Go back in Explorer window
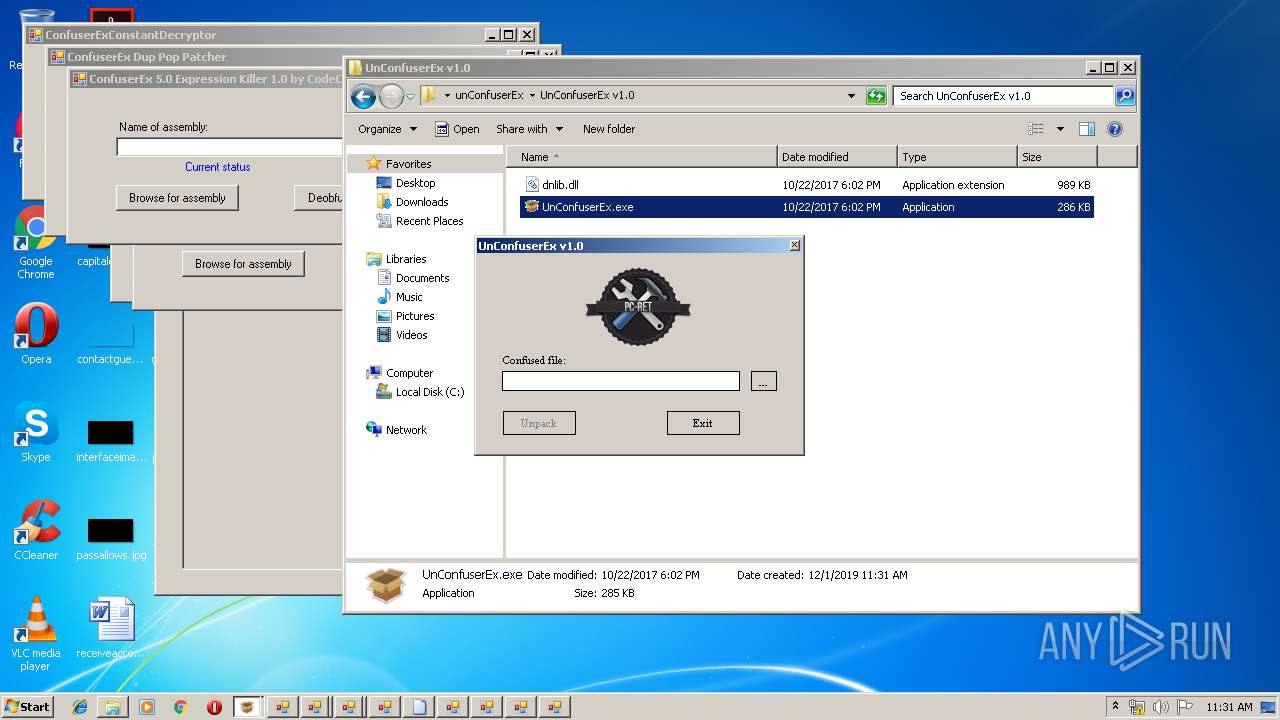1280x720 pixels. point(363,96)
